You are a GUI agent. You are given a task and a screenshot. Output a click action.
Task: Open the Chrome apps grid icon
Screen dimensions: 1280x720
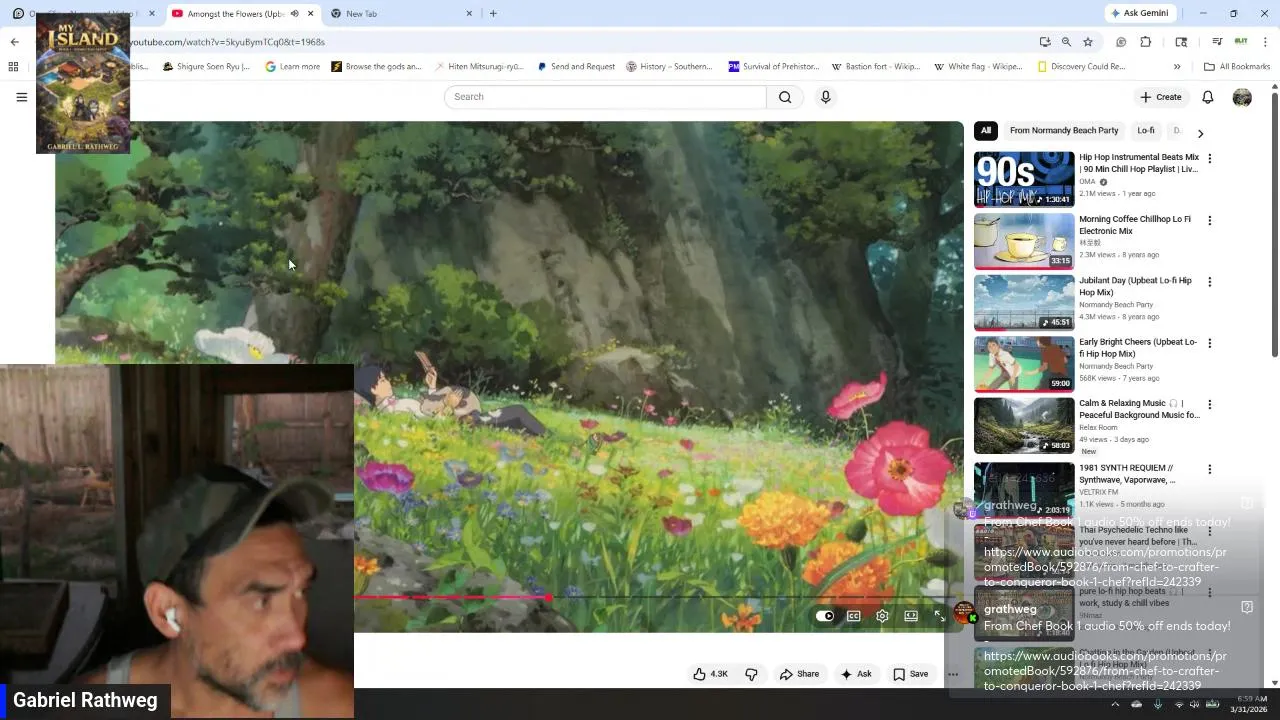[13, 67]
